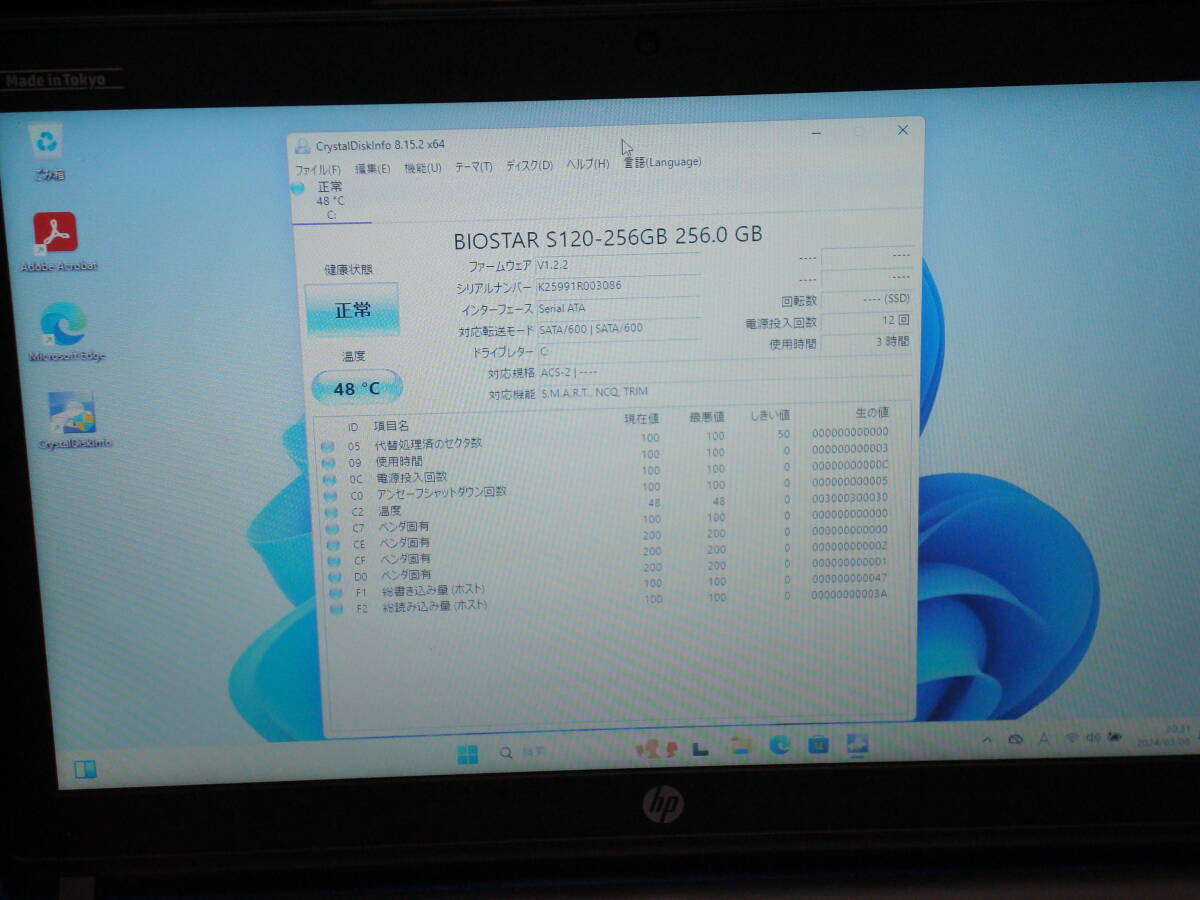Select SMART row 05 代替処理済のセクタ数

(x=604, y=439)
